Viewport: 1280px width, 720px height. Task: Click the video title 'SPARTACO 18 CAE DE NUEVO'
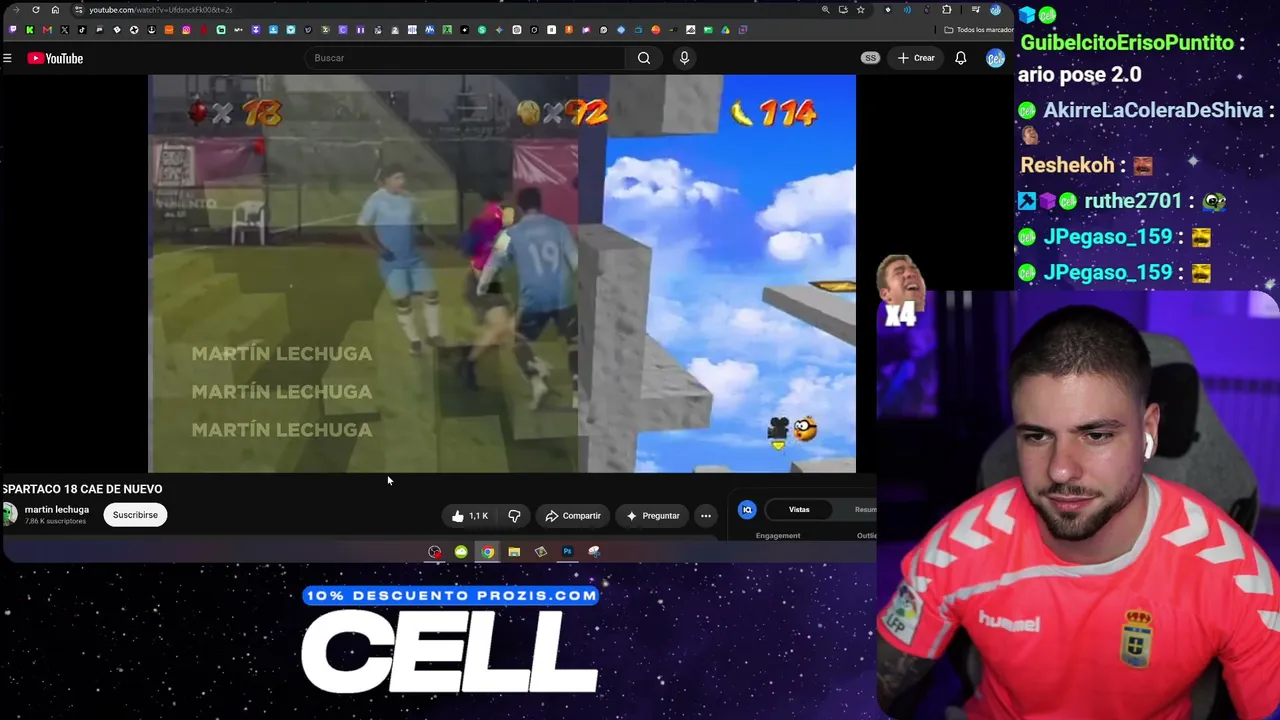tap(82, 489)
